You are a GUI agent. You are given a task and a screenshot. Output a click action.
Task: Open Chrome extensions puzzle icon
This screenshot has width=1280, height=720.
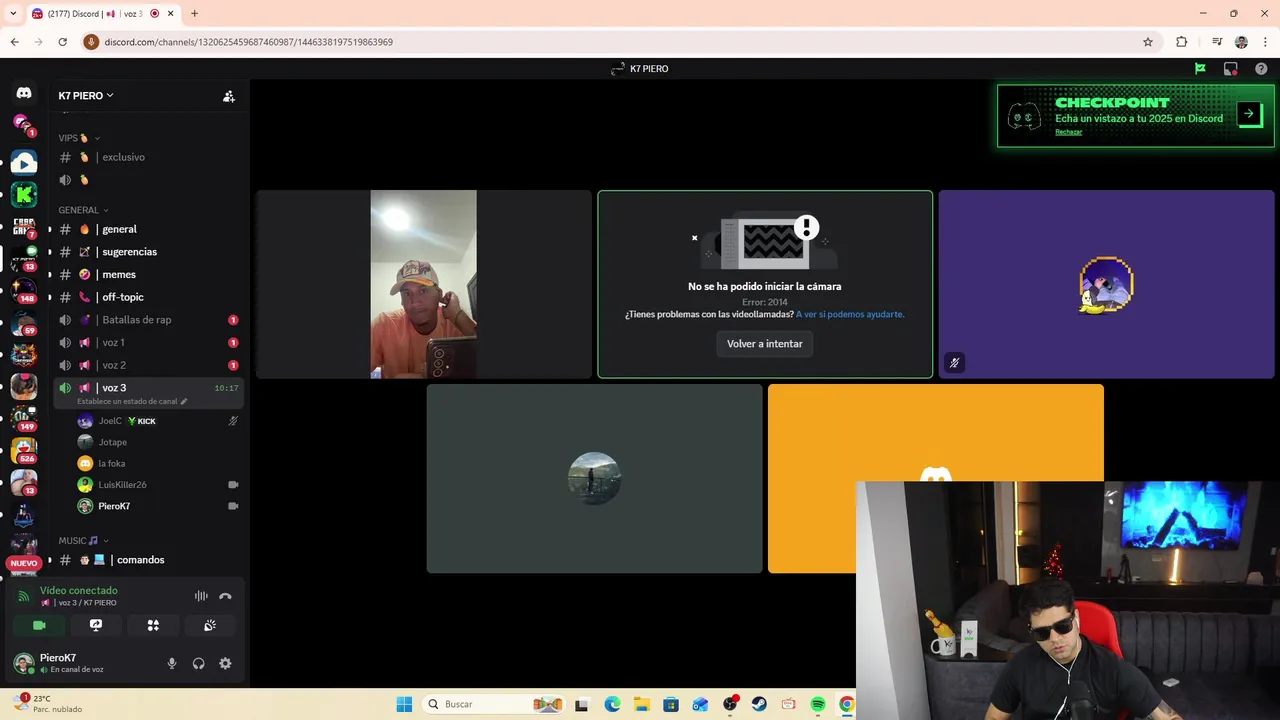pyautogui.click(x=1181, y=42)
